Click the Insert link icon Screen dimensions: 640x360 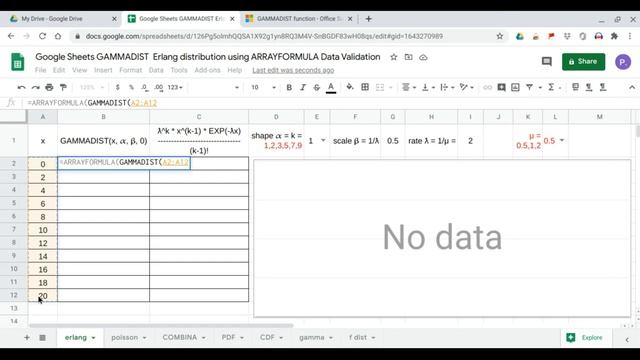click(487, 87)
